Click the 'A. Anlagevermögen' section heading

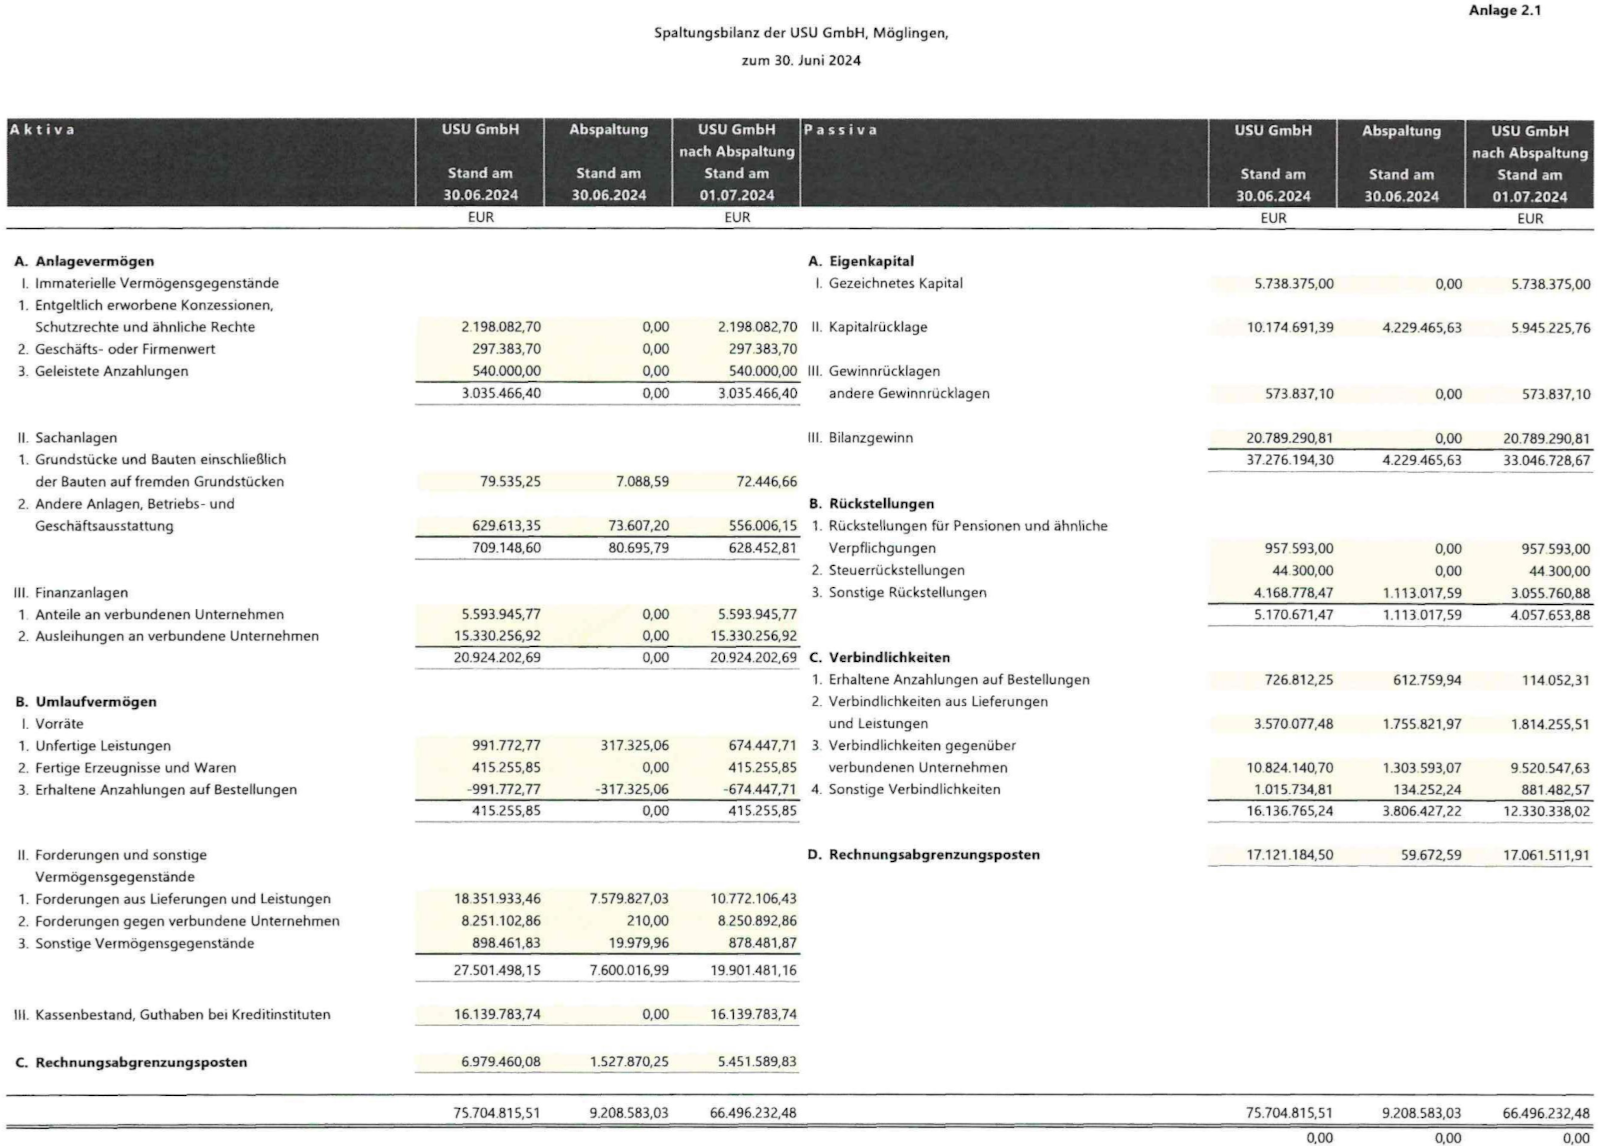click(x=85, y=261)
